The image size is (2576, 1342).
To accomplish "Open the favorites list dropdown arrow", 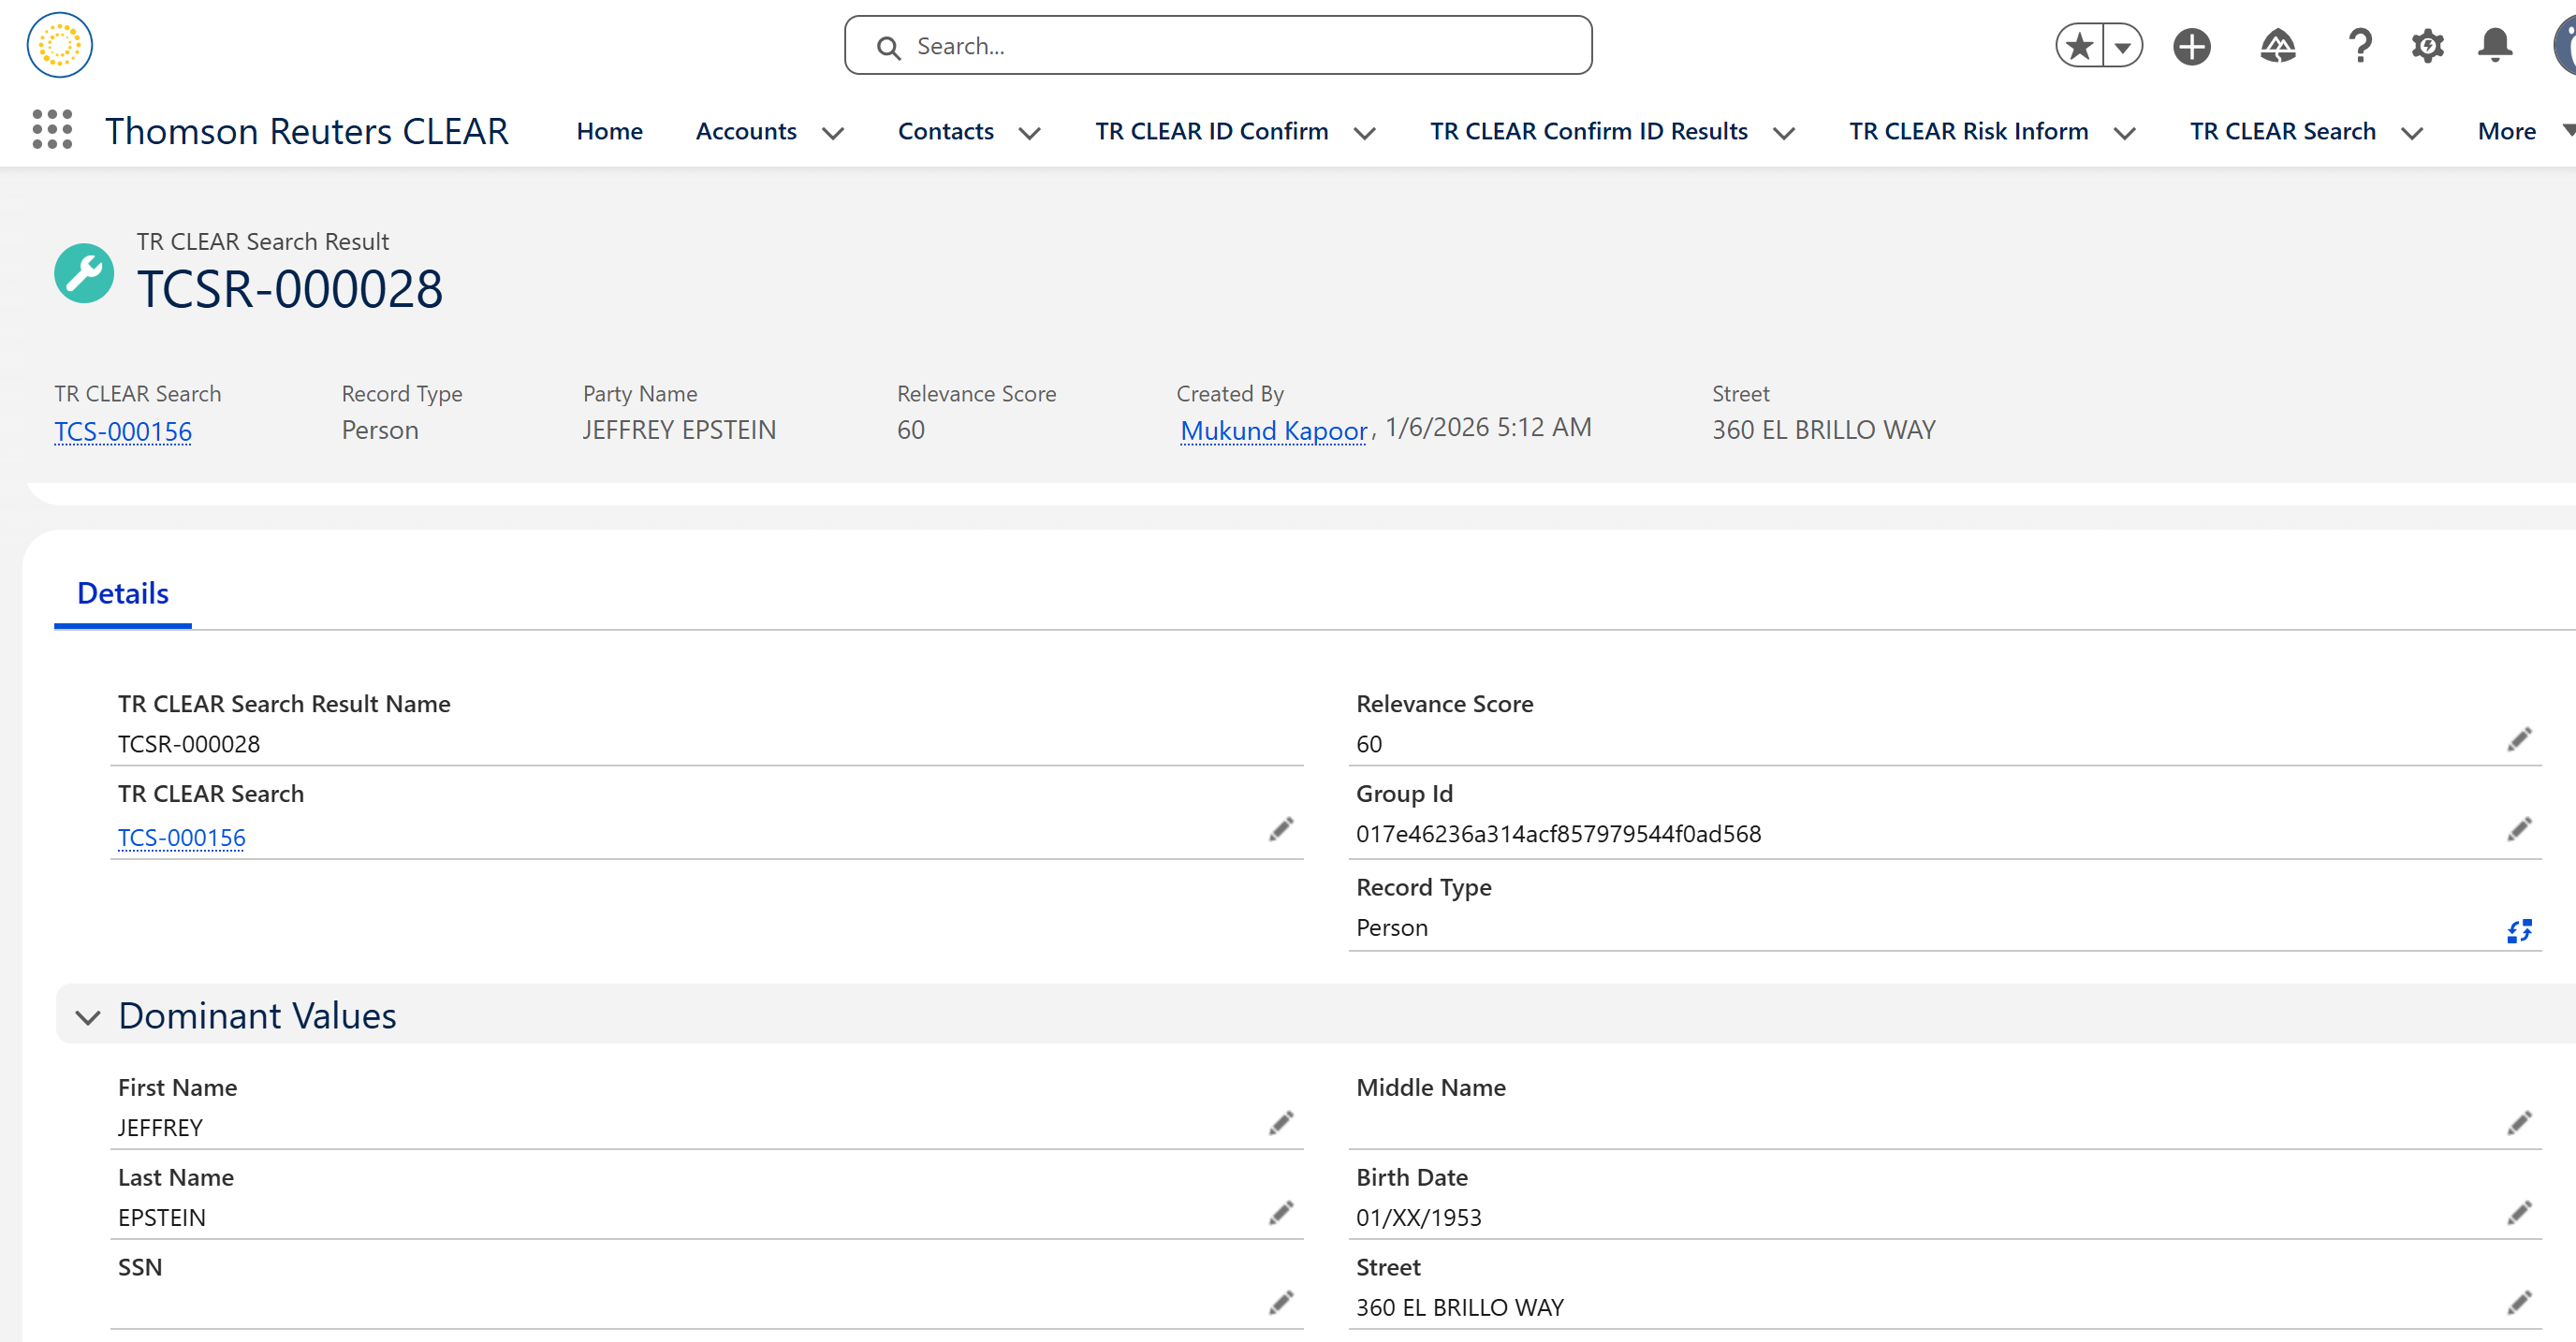I will [2122, 46].
